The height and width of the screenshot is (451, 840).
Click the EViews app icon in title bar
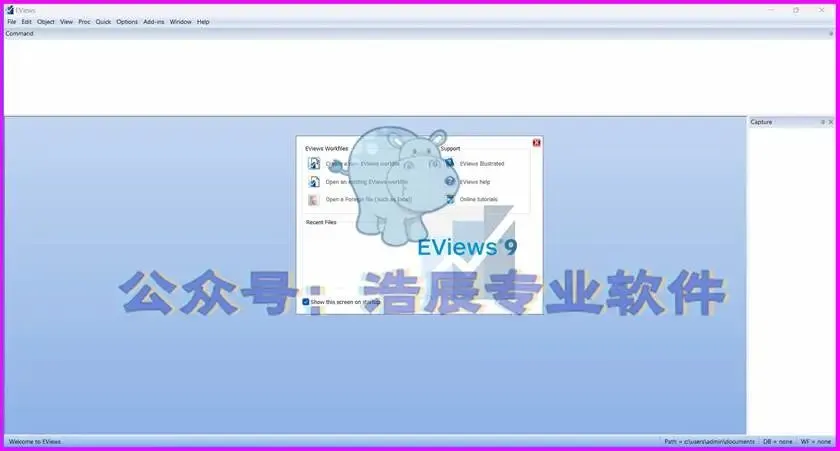coord(10,10)
